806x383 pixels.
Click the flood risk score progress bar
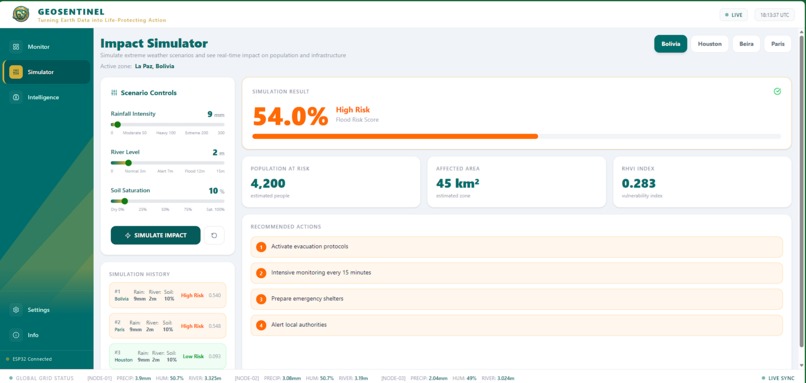pos(517,136)
